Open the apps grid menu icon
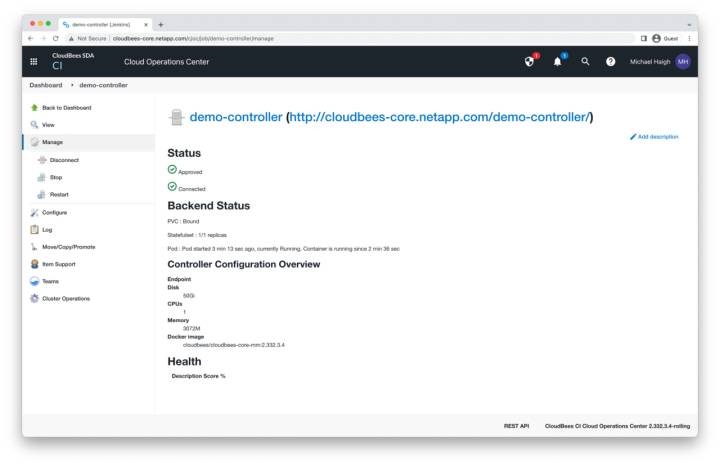 [33, 61]
